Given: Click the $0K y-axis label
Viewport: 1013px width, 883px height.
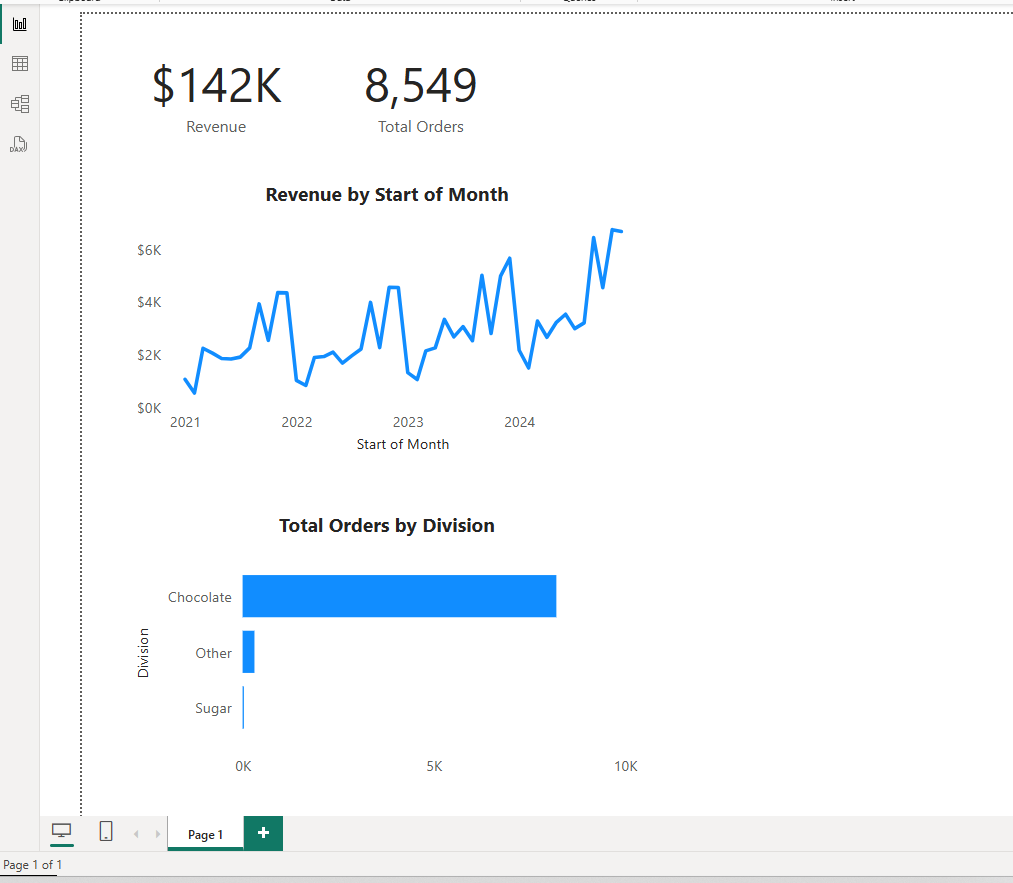Looking at the screenshot, I should (149, 408).
